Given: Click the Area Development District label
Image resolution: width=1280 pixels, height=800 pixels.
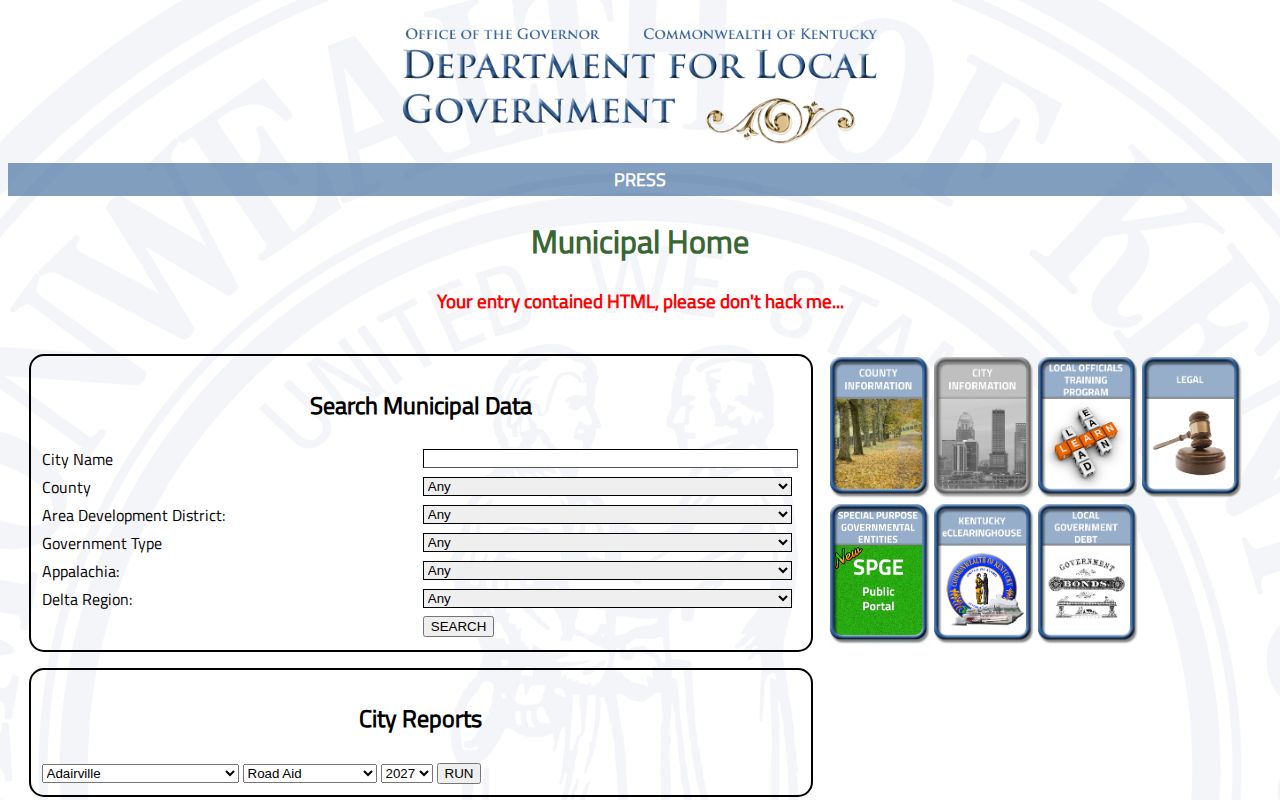Looking at the screenshot, I should [134, 516].
